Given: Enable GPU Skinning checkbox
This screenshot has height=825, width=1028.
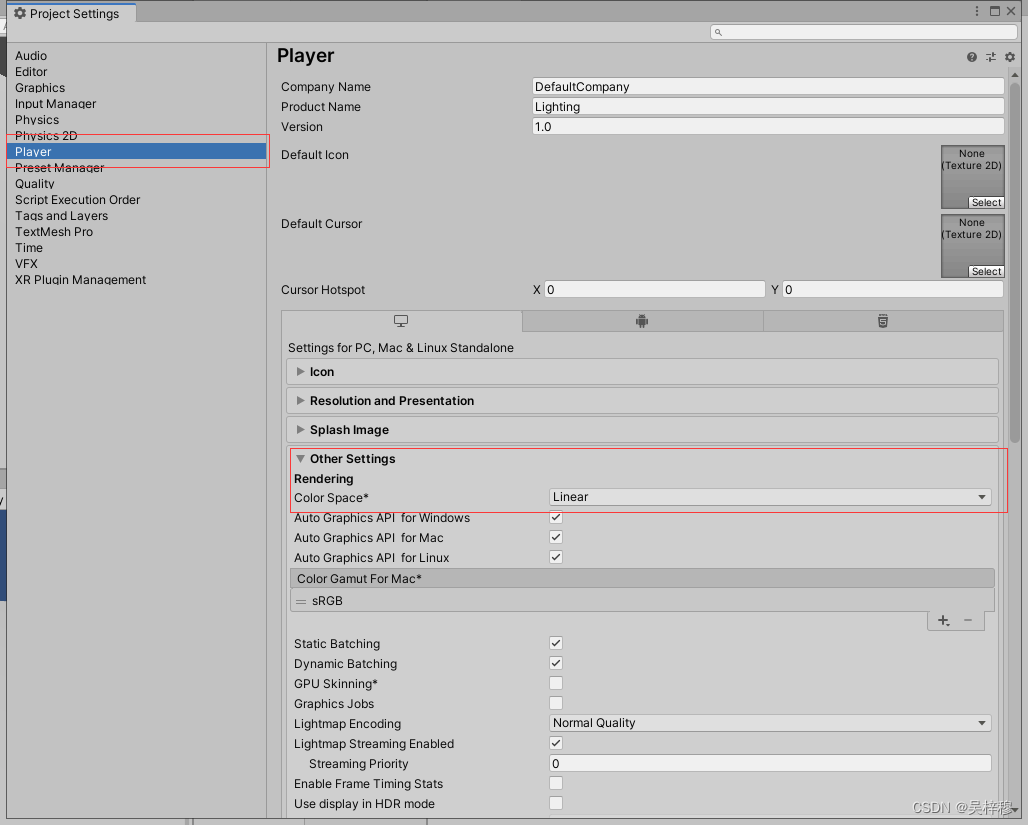Looking at the screenshot, I should click(x=556, y=683).
